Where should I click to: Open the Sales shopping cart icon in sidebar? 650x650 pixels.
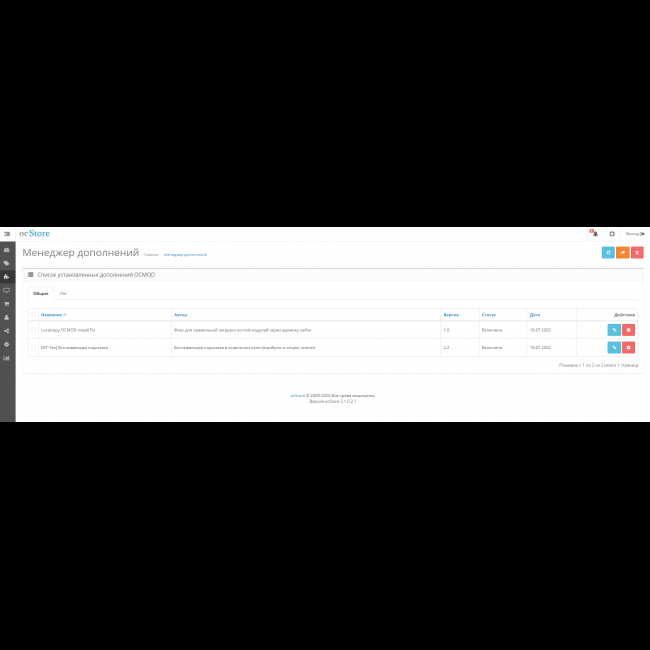(x=7, y=304)
